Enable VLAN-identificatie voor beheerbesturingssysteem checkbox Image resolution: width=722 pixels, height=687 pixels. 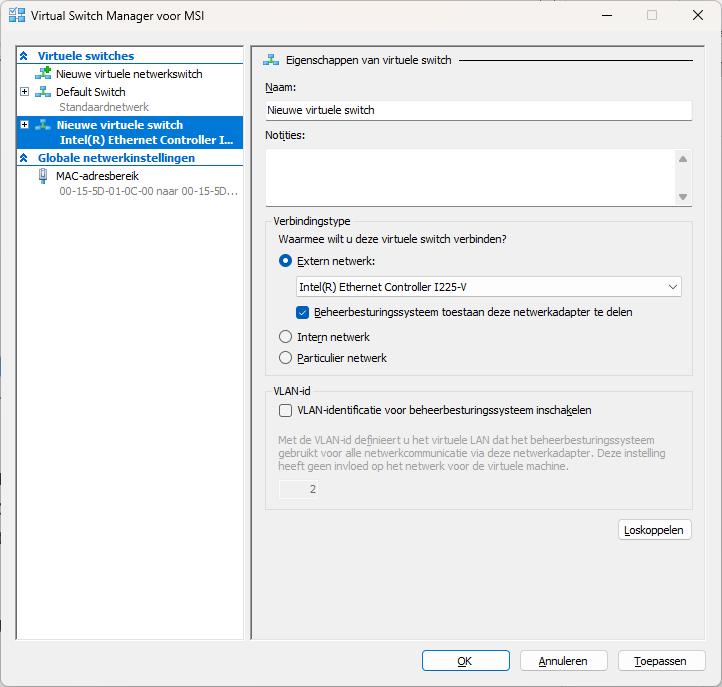[285, 410]
